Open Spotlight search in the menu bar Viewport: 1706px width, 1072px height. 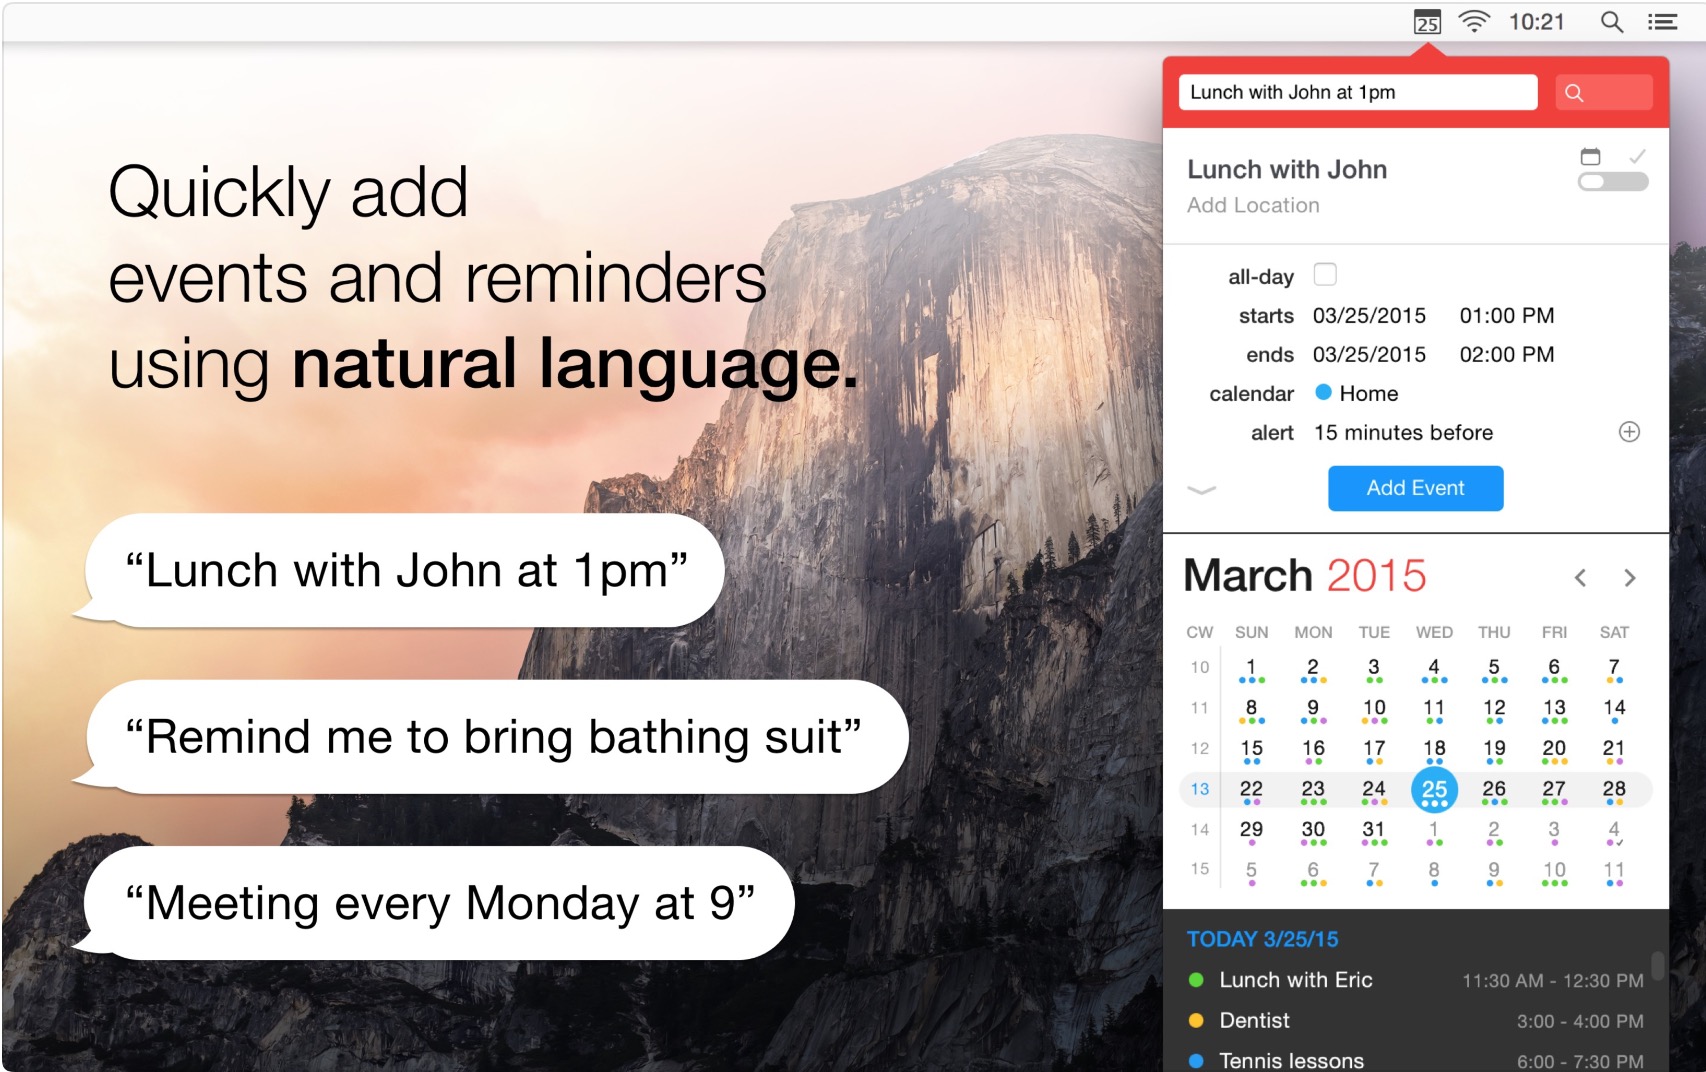click(x=1611, y=22)
